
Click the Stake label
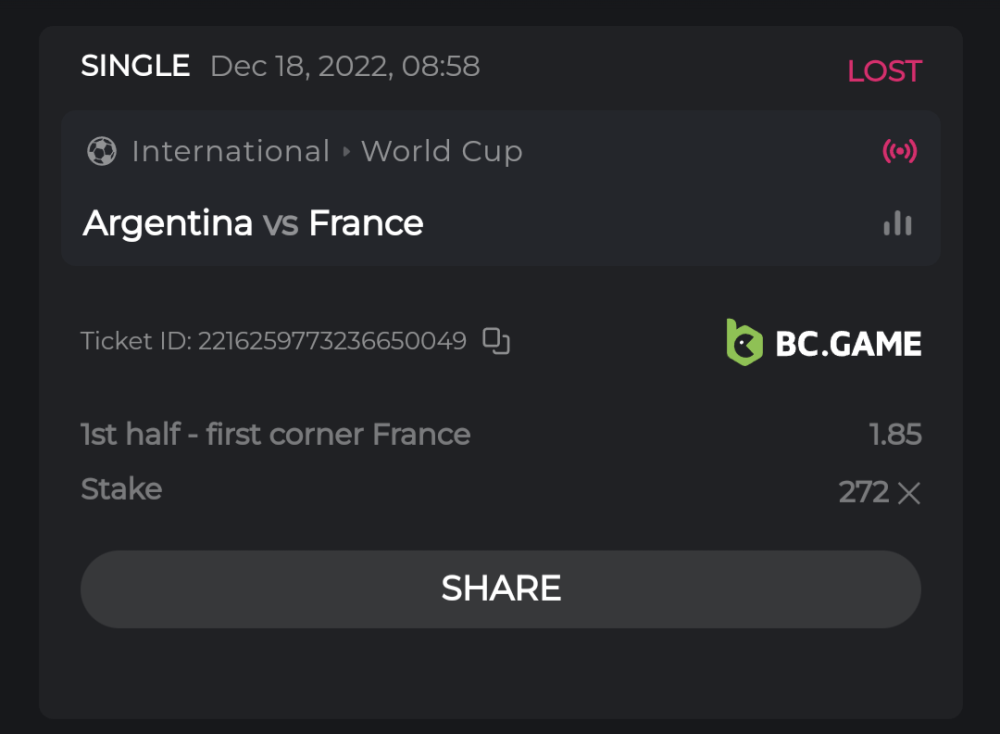click(121, 489)
